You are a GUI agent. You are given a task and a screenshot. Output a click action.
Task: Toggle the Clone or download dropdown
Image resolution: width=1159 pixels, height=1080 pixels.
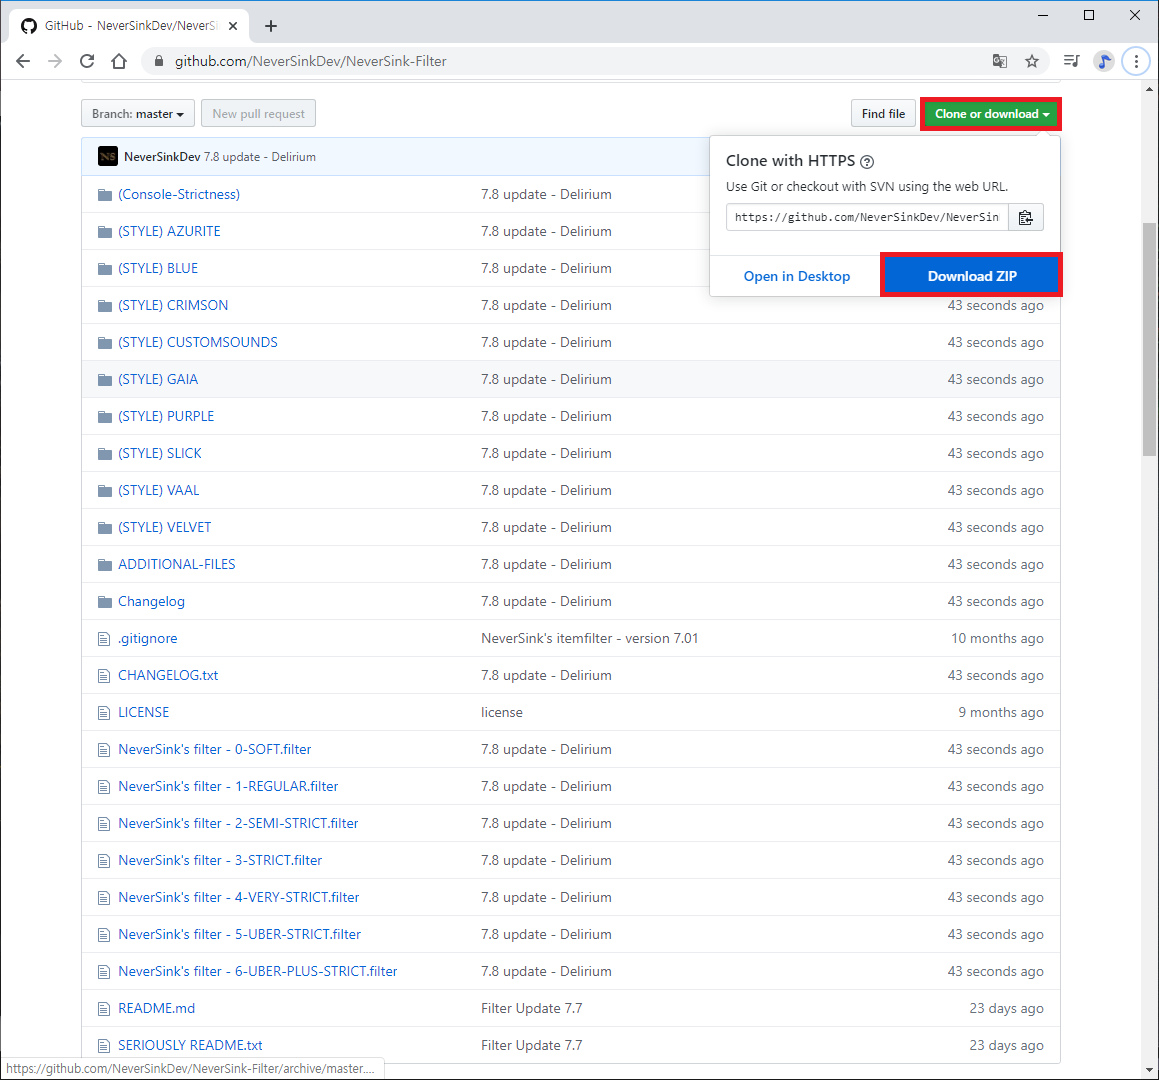coord(991,114)
